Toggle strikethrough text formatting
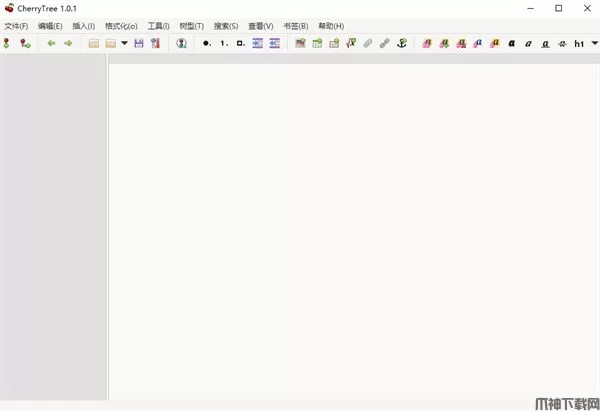The image size is (600, 411). 562,44
